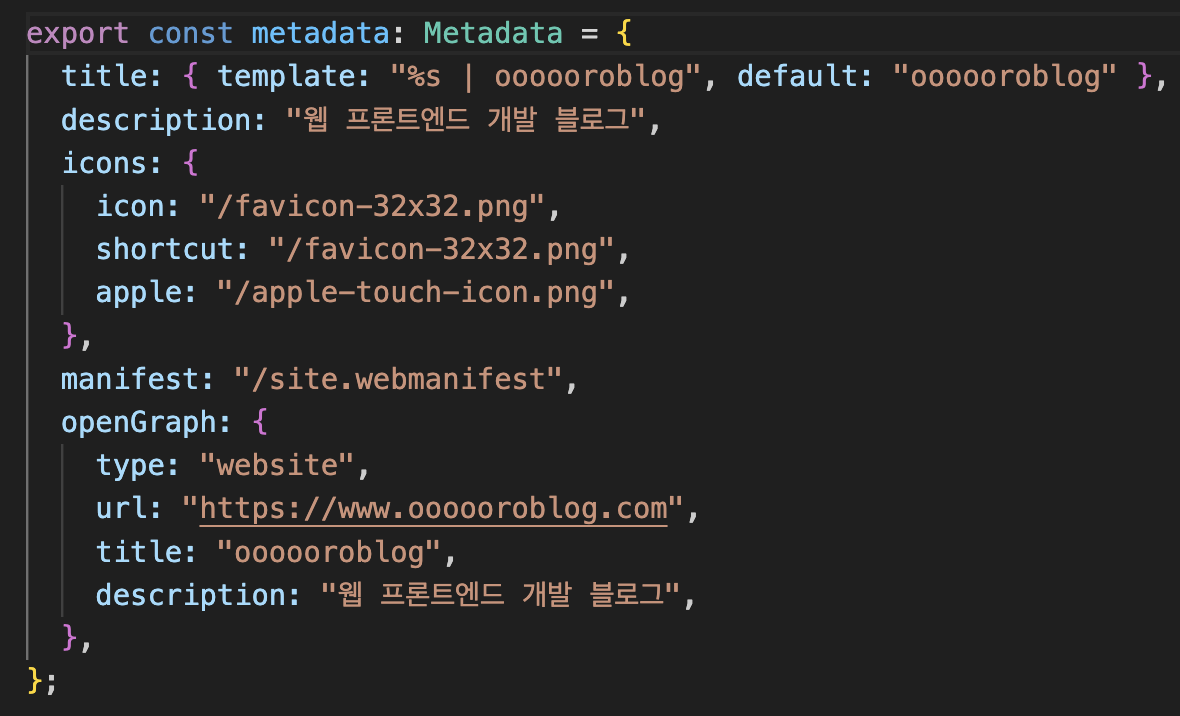Click the default title value "ooooroblog"
Viewport: 1180px width, 716px height.
pos(1005,77)
